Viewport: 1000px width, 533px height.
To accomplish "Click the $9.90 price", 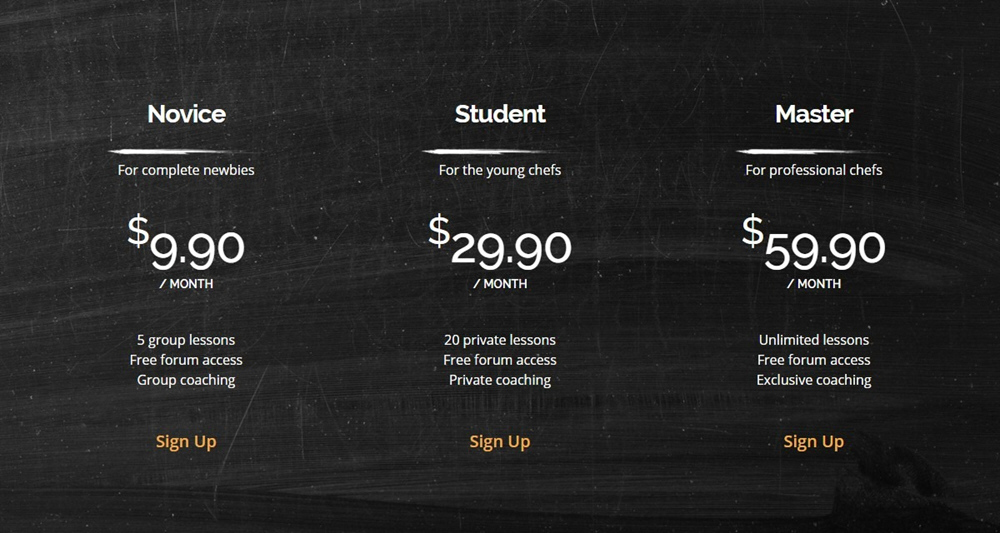I will (x=187, y=245).
